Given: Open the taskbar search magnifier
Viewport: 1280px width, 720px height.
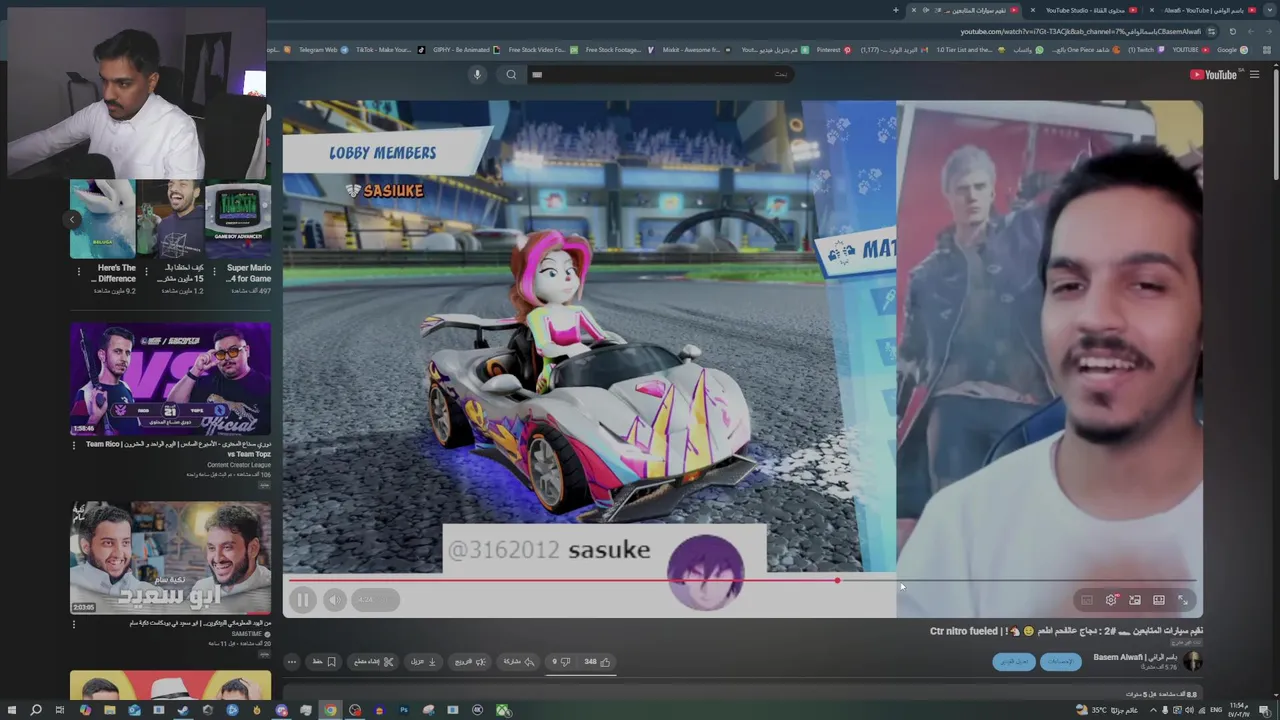Looking at the screenshot, I should (x=36, y=710).
